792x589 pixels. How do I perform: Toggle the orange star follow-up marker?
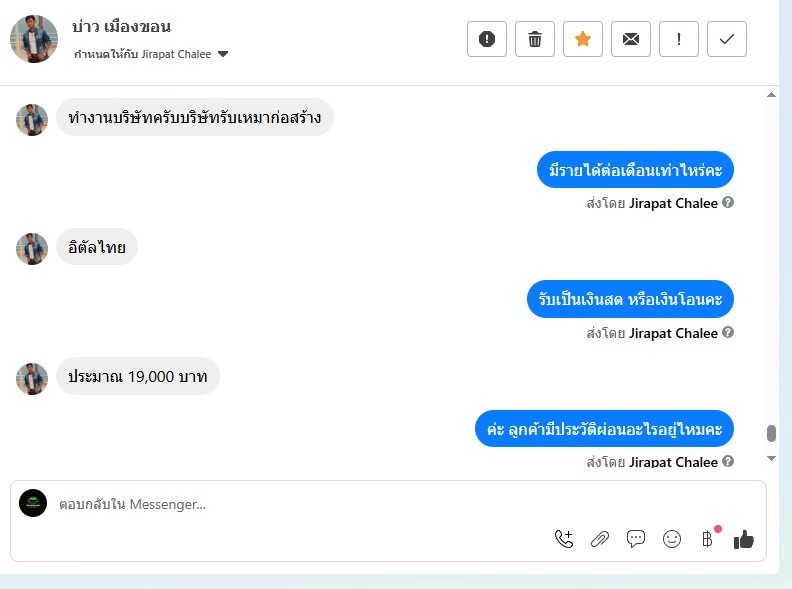[582, 39]
